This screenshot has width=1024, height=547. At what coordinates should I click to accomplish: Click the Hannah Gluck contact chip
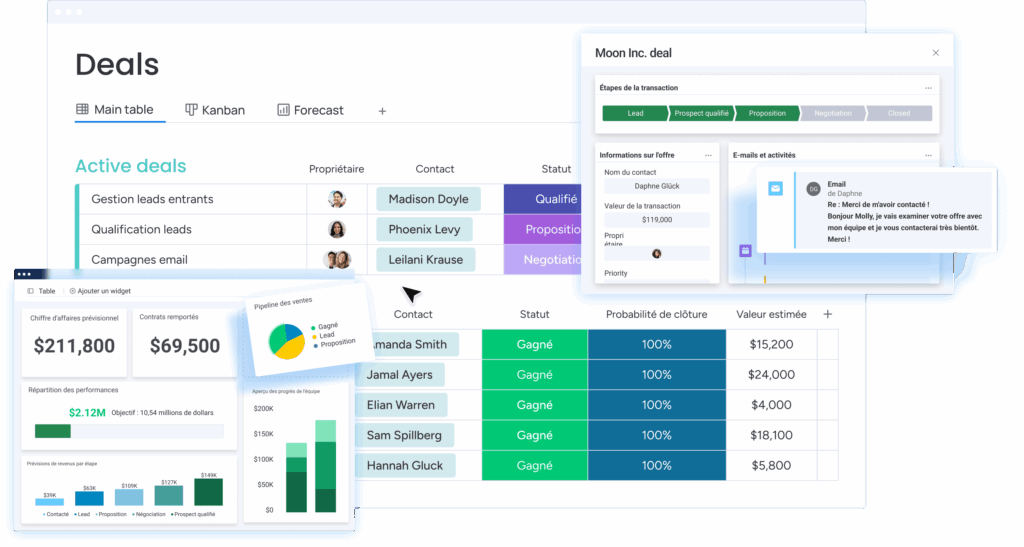[x=405, y=465]
